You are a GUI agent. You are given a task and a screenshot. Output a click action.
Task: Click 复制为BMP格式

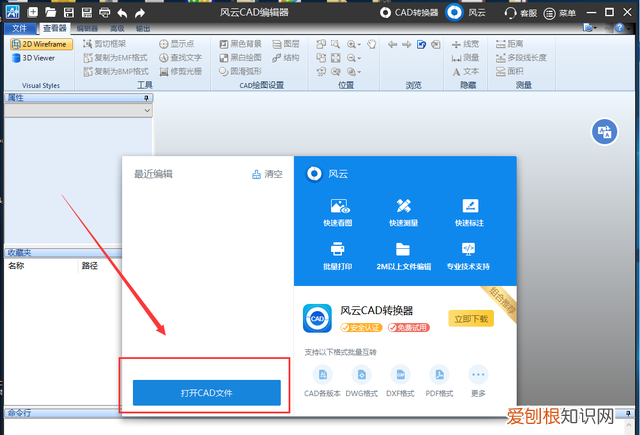coord(116,71)
